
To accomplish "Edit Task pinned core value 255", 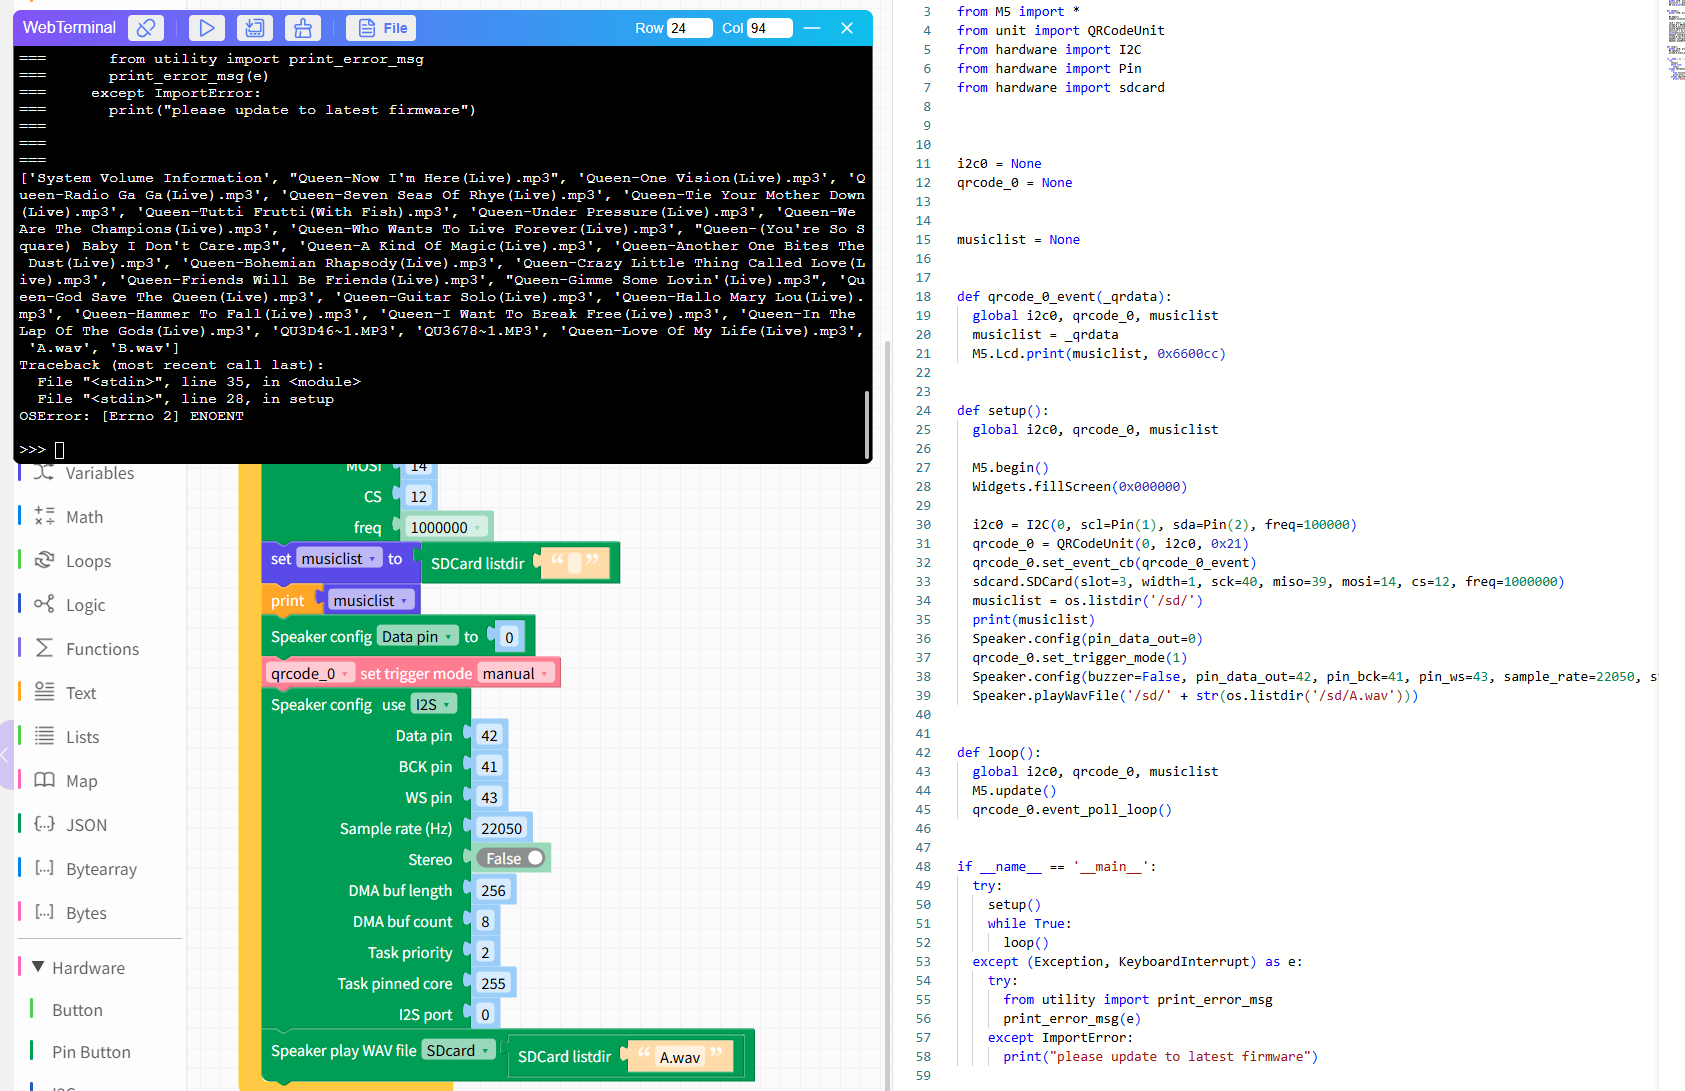I will tap(493, 984).
